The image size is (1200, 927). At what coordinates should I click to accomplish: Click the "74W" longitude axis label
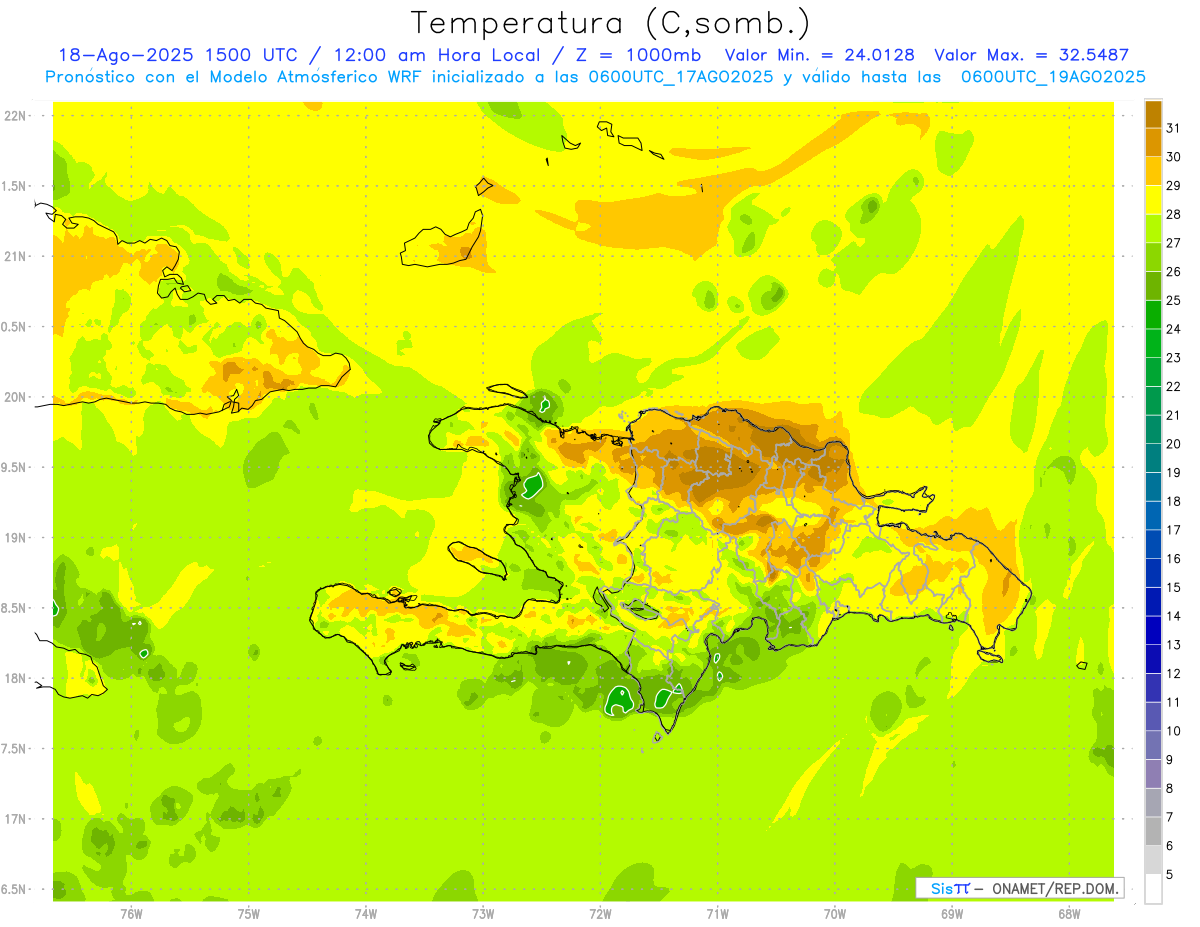pos(366,913)
